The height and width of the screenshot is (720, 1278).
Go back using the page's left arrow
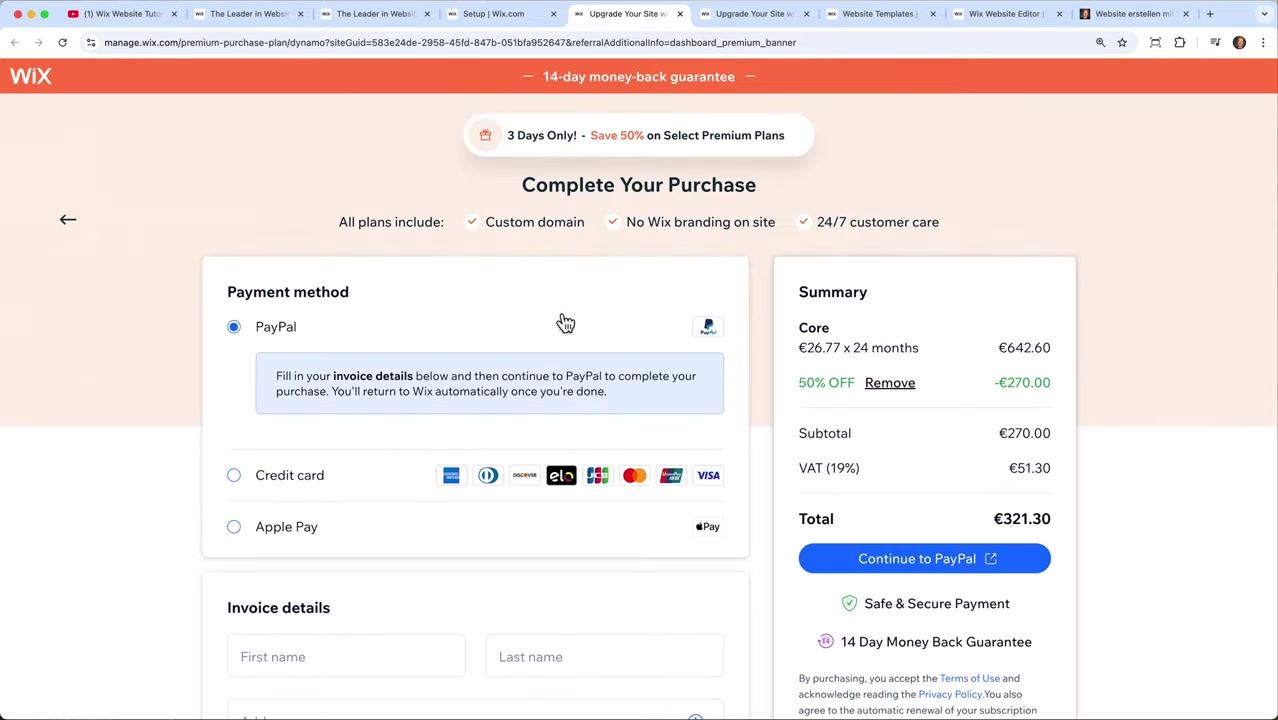68,220
